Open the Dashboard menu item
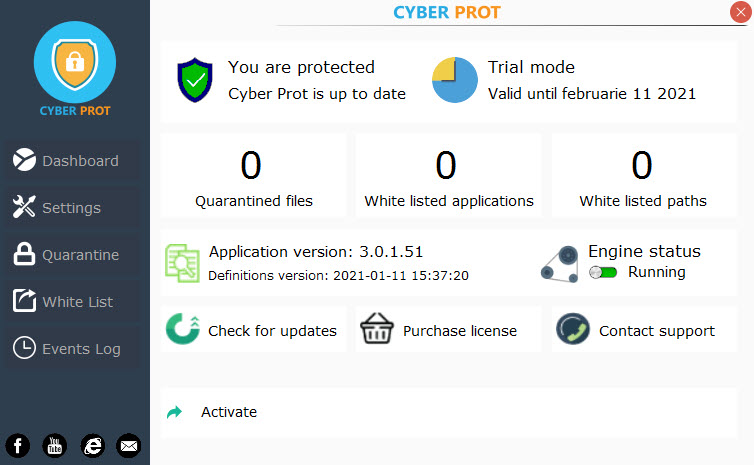This screenshot has width=754, height=465. pyautogui.click(x=72, y=161)
